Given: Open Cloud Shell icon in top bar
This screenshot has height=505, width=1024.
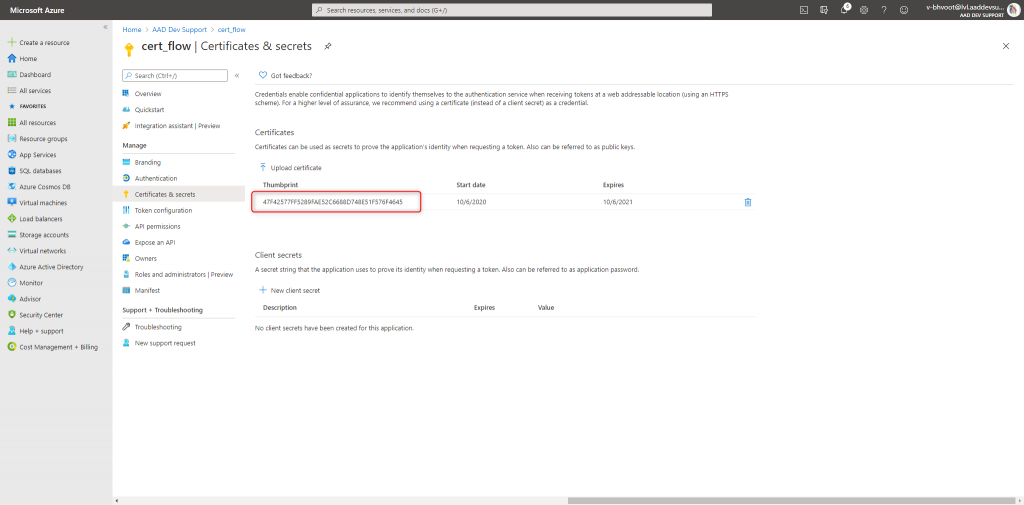Looking at the screenshot, I should click(x=805, y=10).
